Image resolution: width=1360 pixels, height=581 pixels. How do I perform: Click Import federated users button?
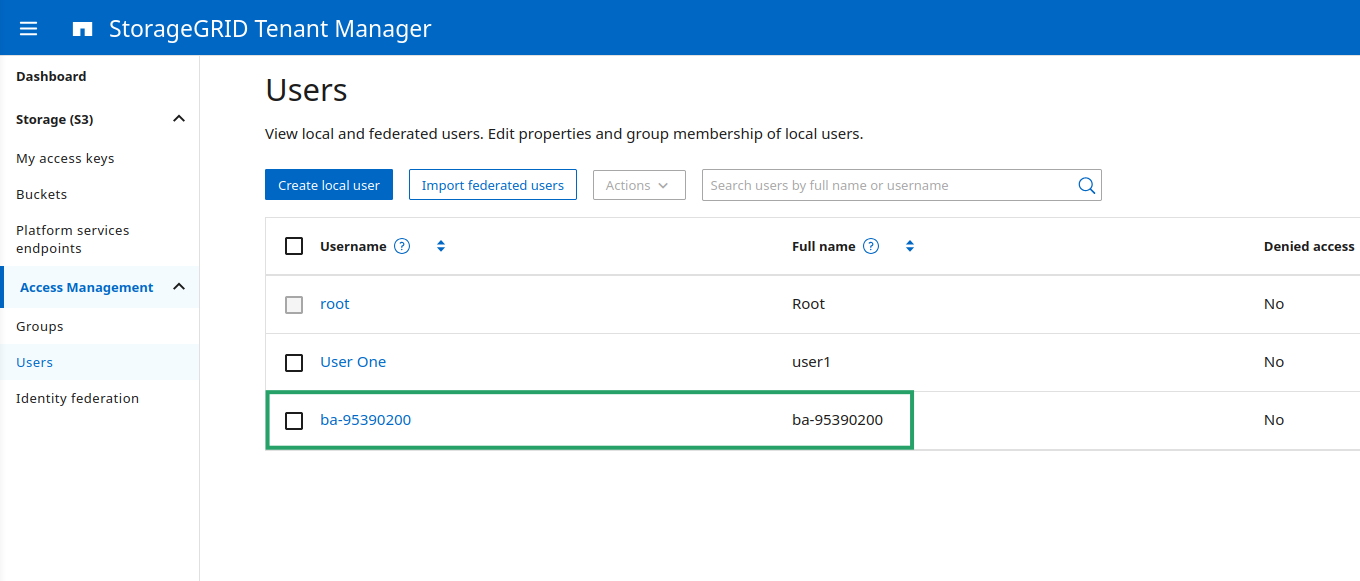click(493, 185)
